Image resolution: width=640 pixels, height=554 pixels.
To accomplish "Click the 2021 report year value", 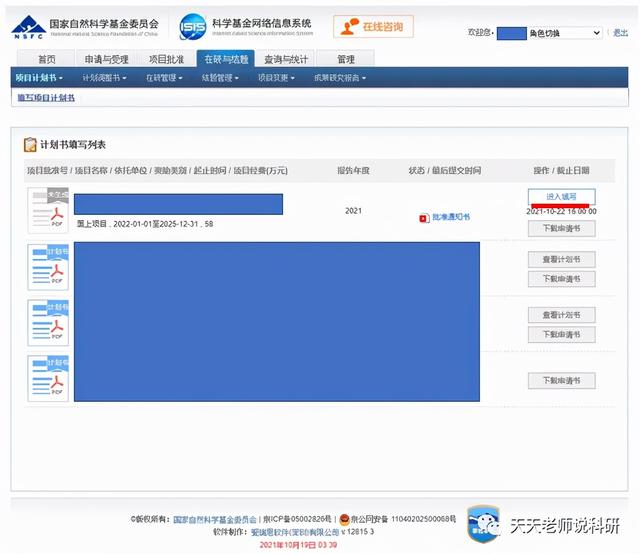I will [x=353, y=211].
